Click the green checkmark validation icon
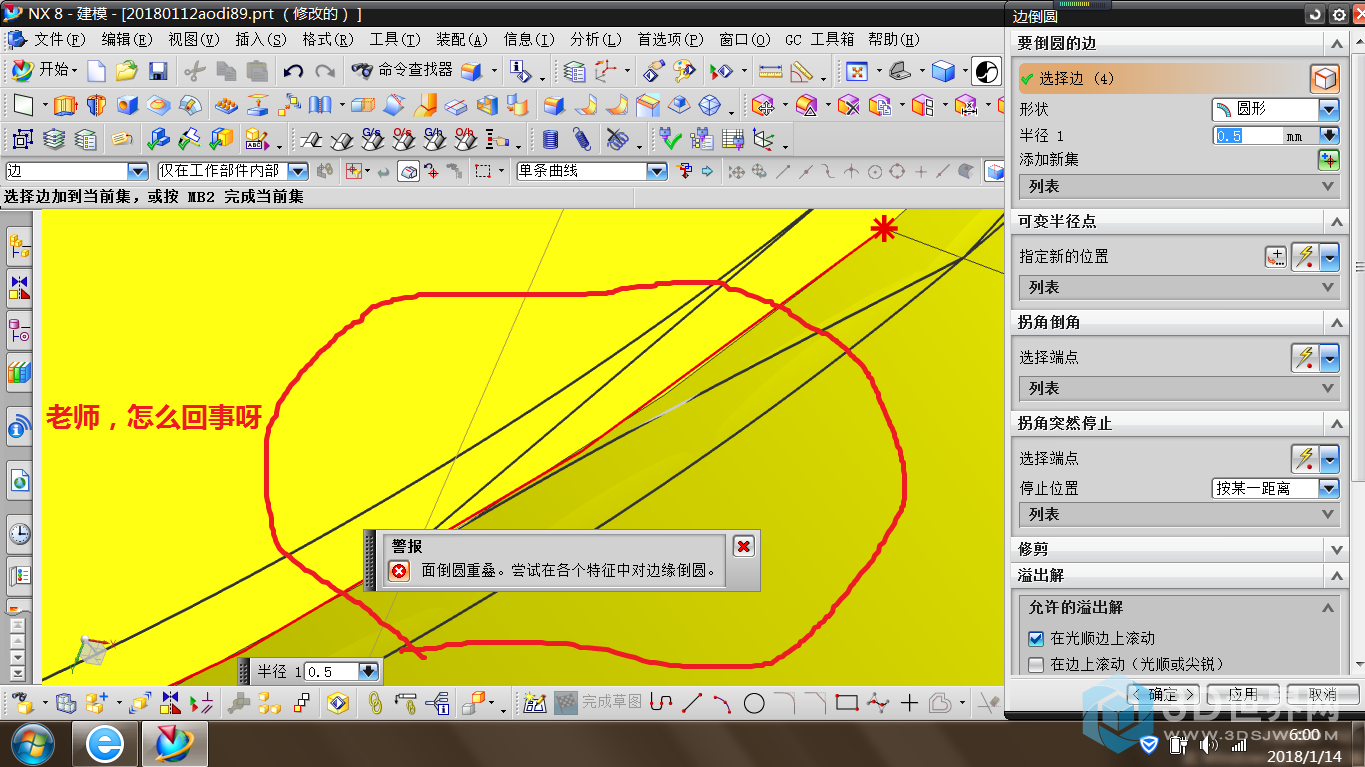 671,139
